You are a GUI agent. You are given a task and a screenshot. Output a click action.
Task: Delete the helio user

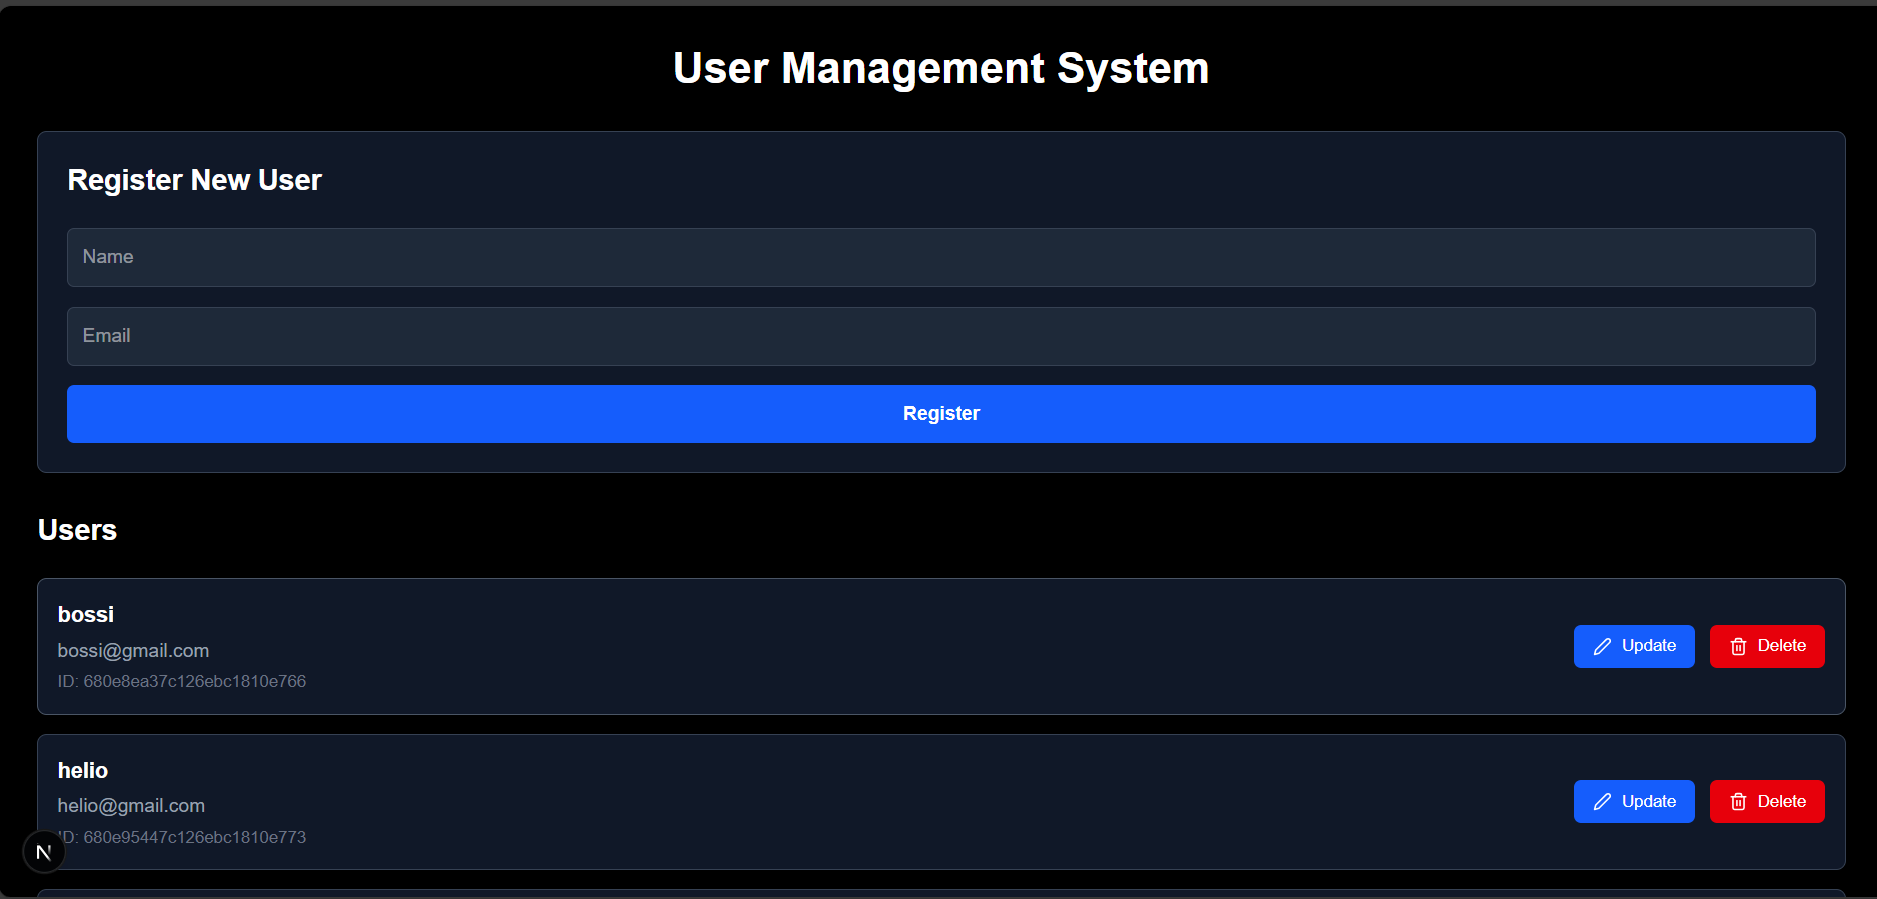coord(1767,802)
